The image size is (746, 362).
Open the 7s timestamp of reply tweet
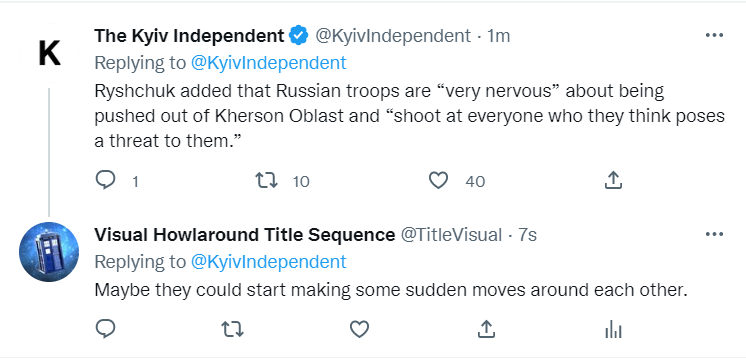point(527,235)
